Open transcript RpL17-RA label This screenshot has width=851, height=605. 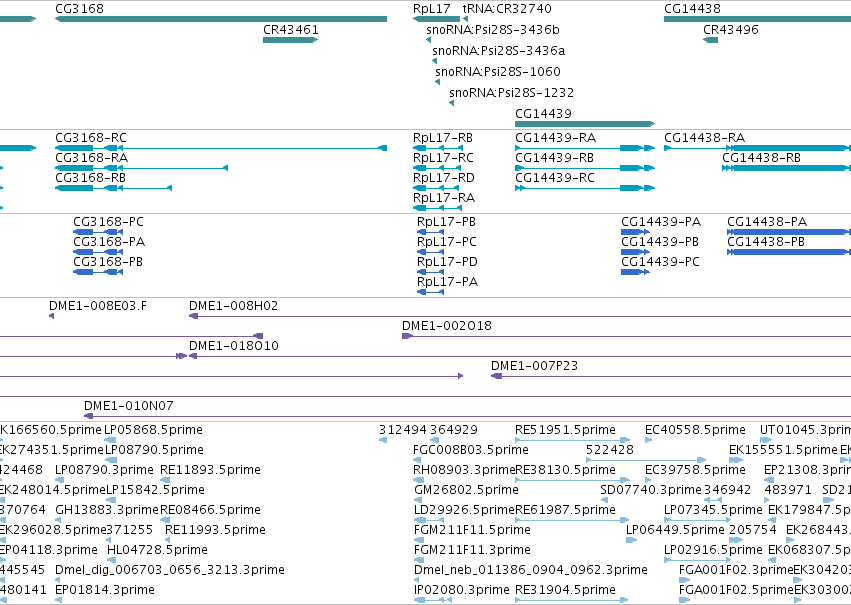444,198
